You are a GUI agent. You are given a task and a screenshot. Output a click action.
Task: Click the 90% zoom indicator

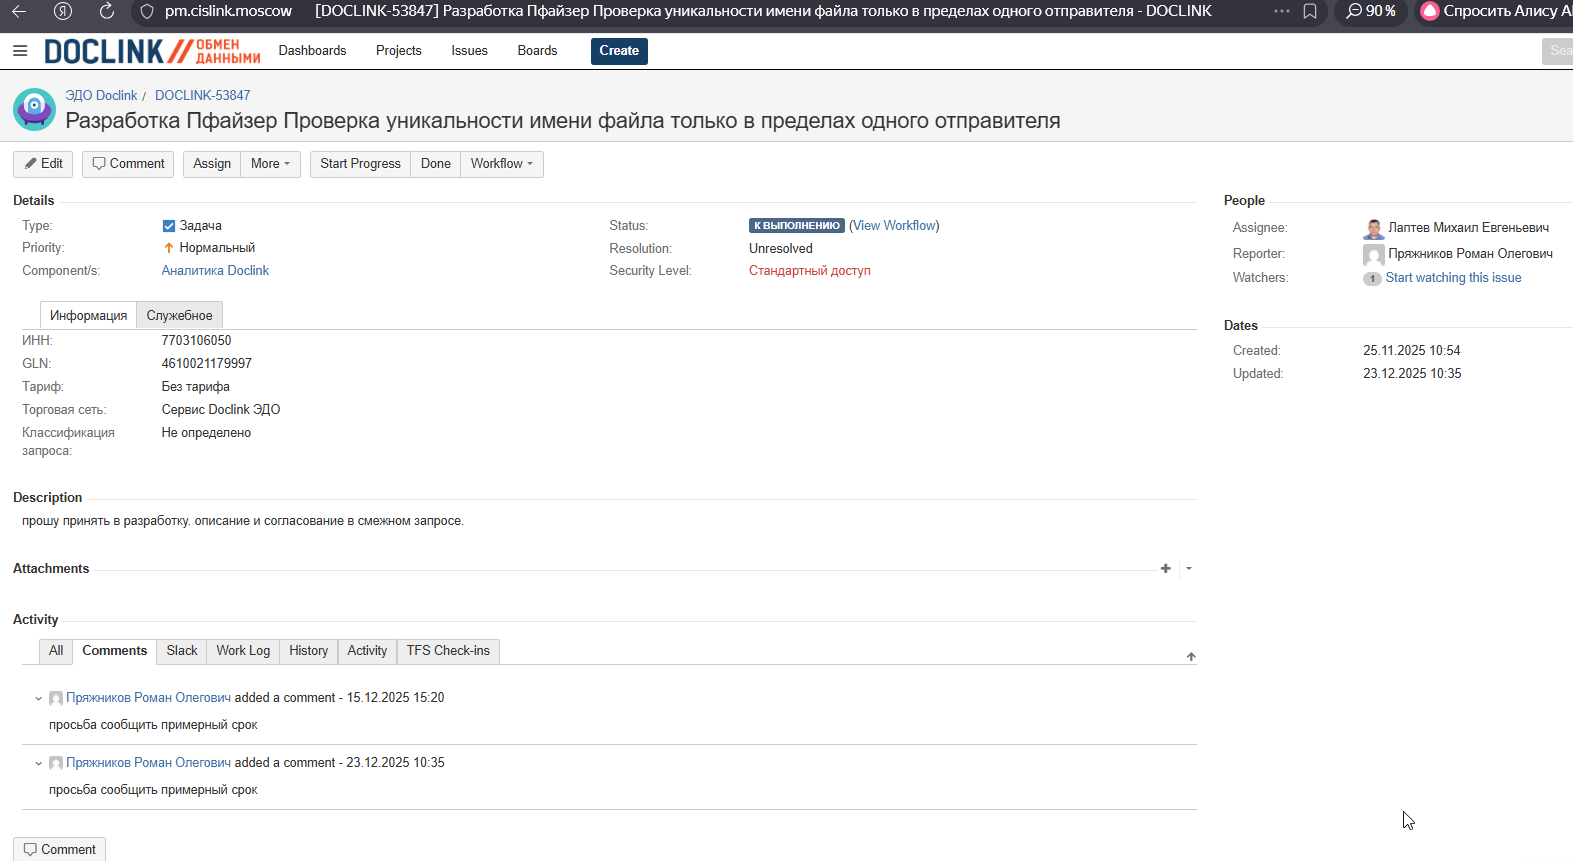coord(1371,11)
